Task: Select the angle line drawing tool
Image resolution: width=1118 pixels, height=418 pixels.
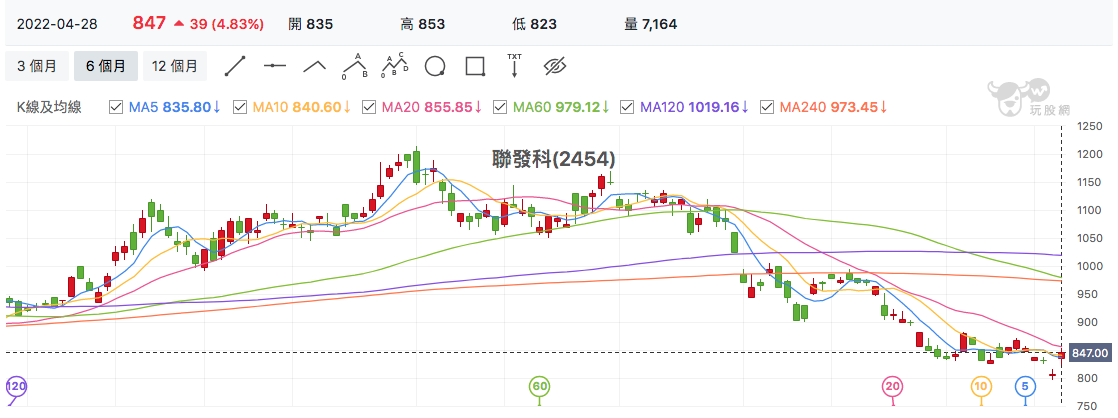Action: click(314, 66)
